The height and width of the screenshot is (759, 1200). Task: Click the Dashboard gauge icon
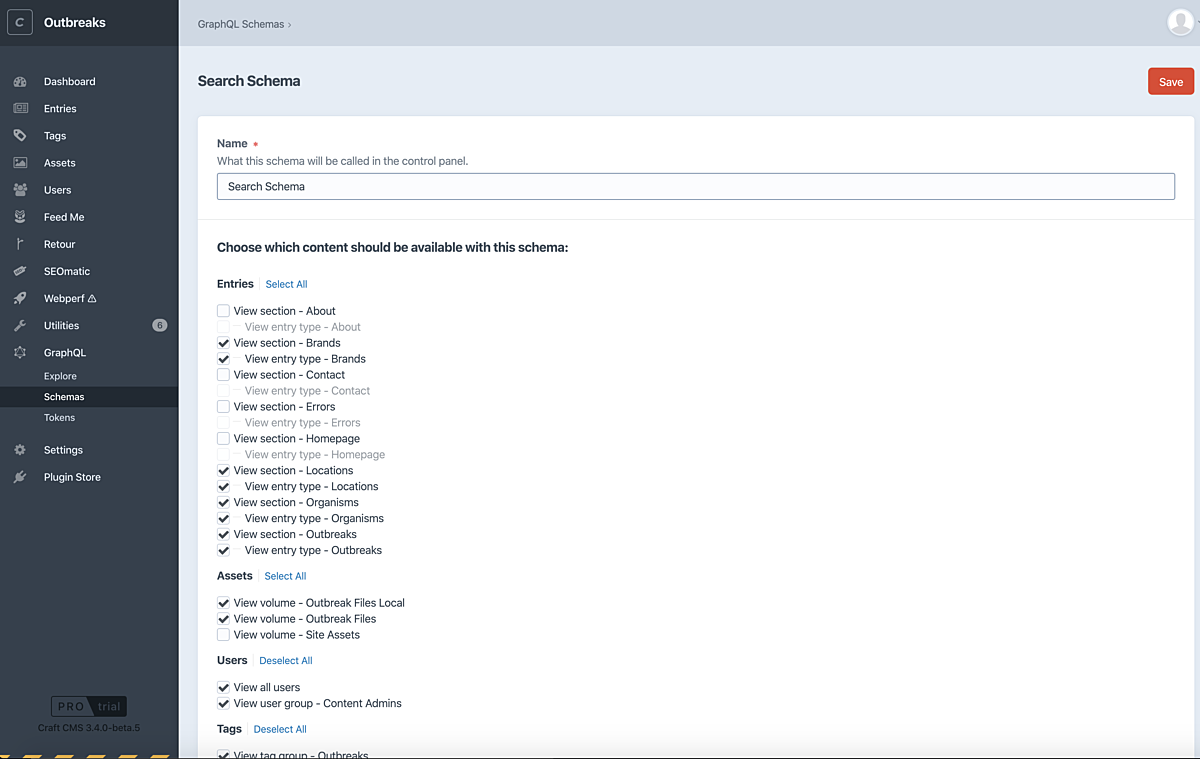click(x=20, y=81)
